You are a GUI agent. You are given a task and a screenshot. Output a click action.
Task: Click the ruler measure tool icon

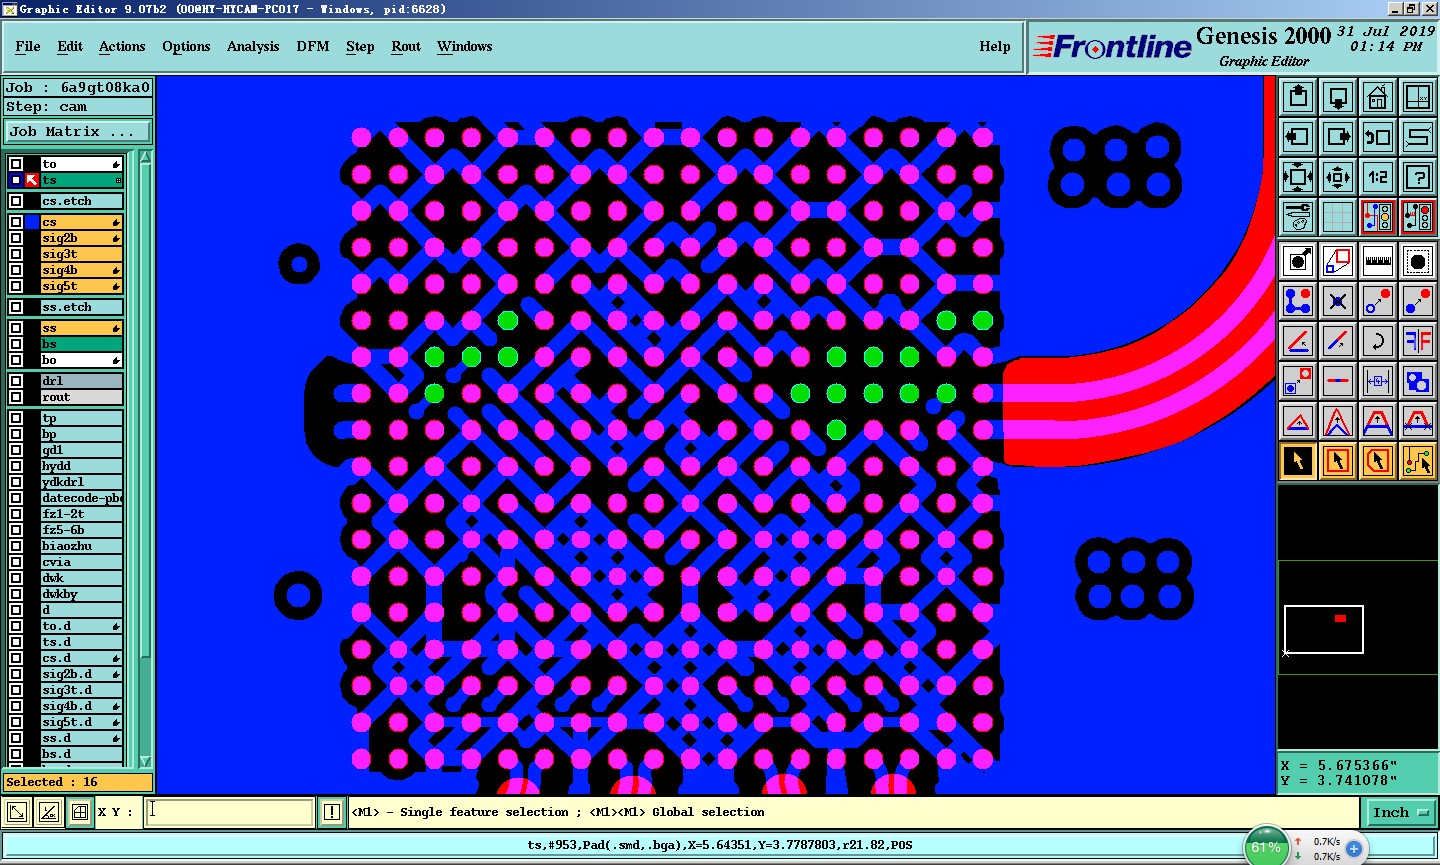[1378, 262]
